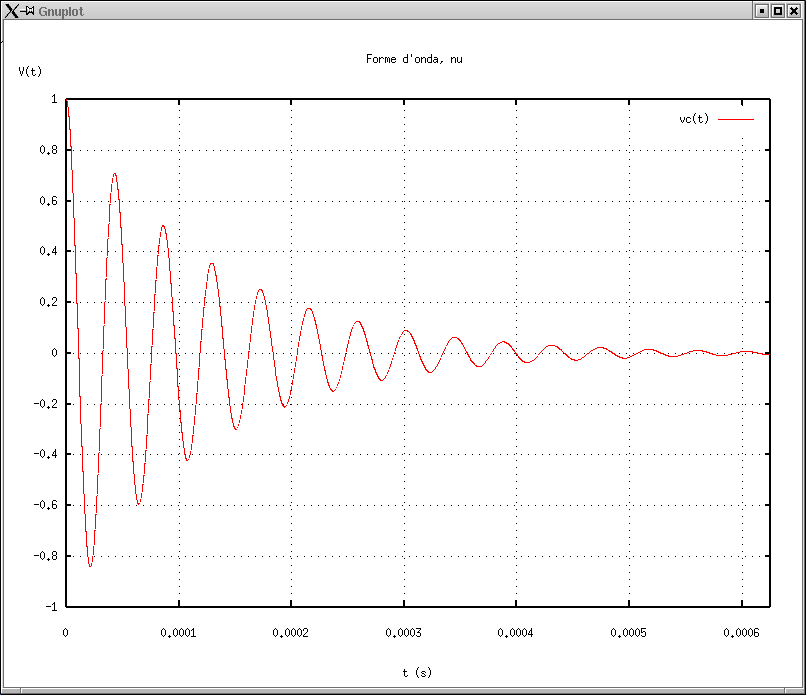Screen dimensions: 806x695
Task: Maximize the Gnuplot window
Action: click(x=777, y=10)
